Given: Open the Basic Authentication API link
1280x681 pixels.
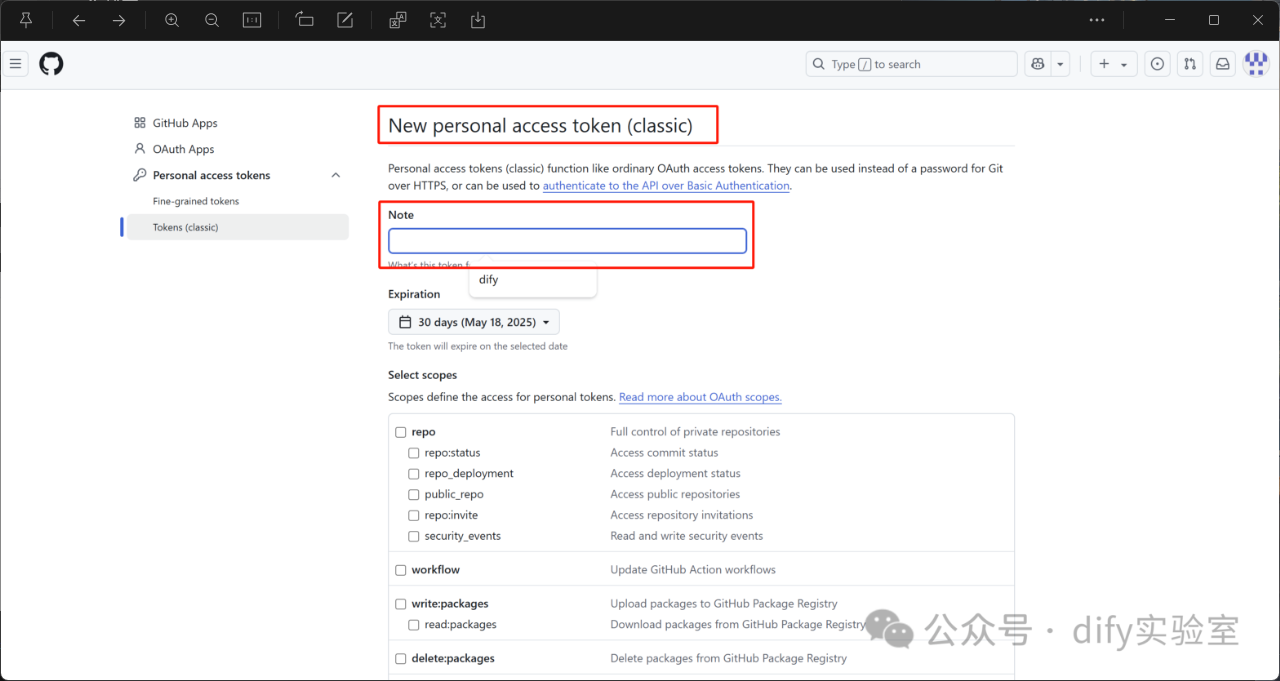Looking at the screenshot, I should click(x=666, y=186).
